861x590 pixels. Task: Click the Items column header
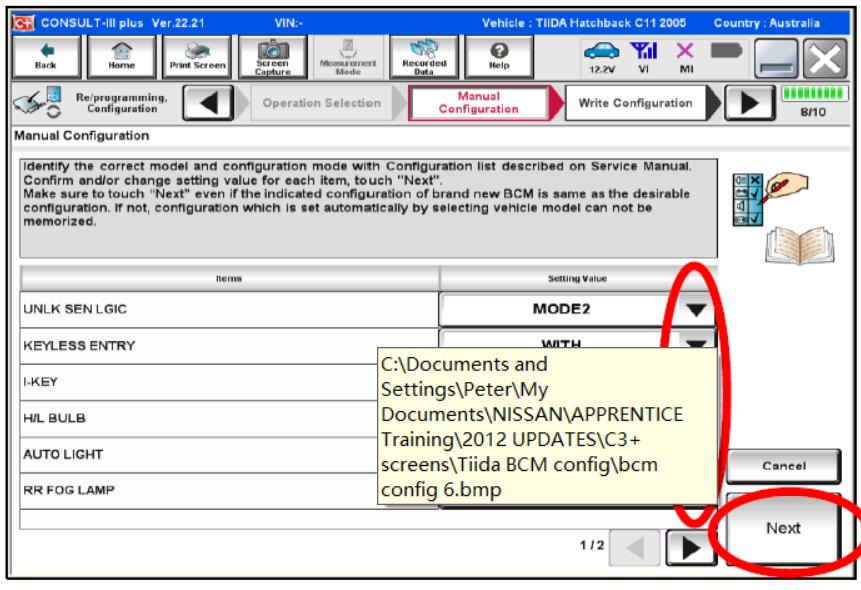pyautogui.click(x=230, y=279)
